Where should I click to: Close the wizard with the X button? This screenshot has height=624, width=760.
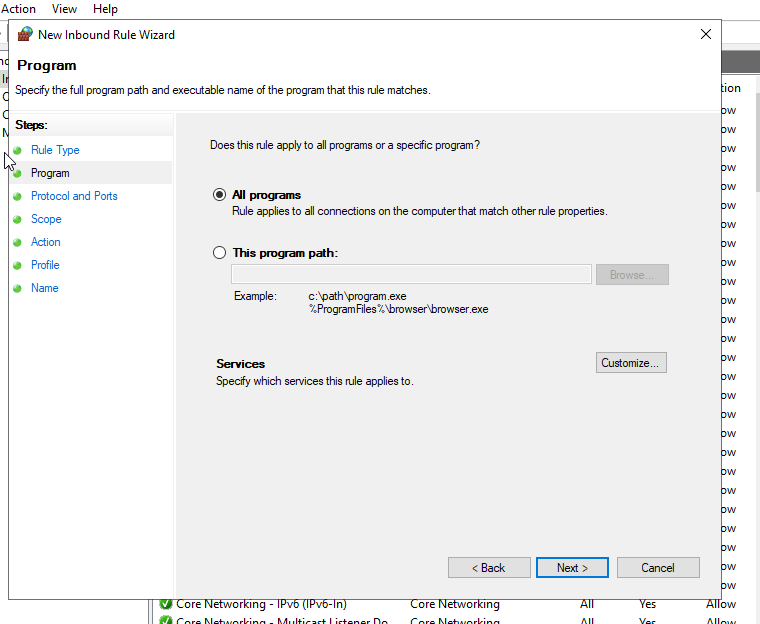pyautogui.click(x=706, y=34)
